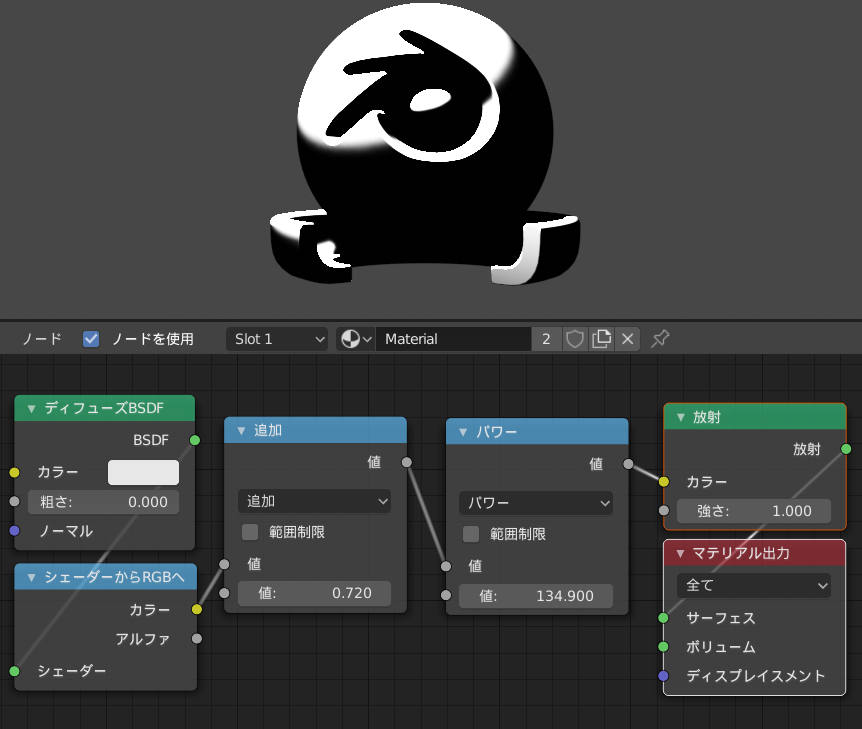Collapse the マテリアル出力 node
Viewport: 862px width, 729px height.
(680, 554)
